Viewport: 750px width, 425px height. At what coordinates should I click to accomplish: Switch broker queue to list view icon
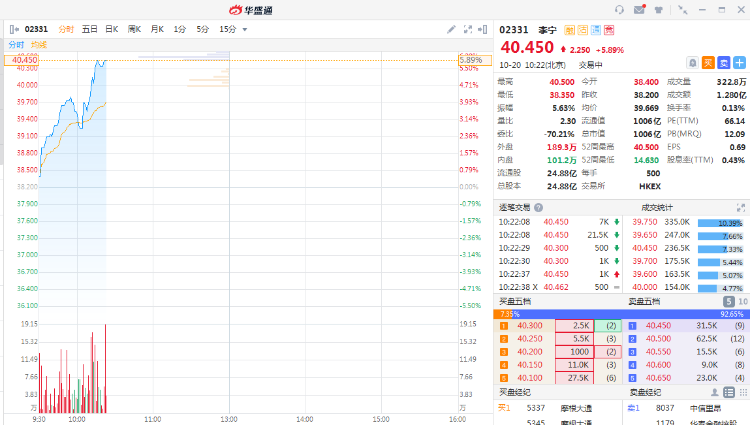pos(729,392)
